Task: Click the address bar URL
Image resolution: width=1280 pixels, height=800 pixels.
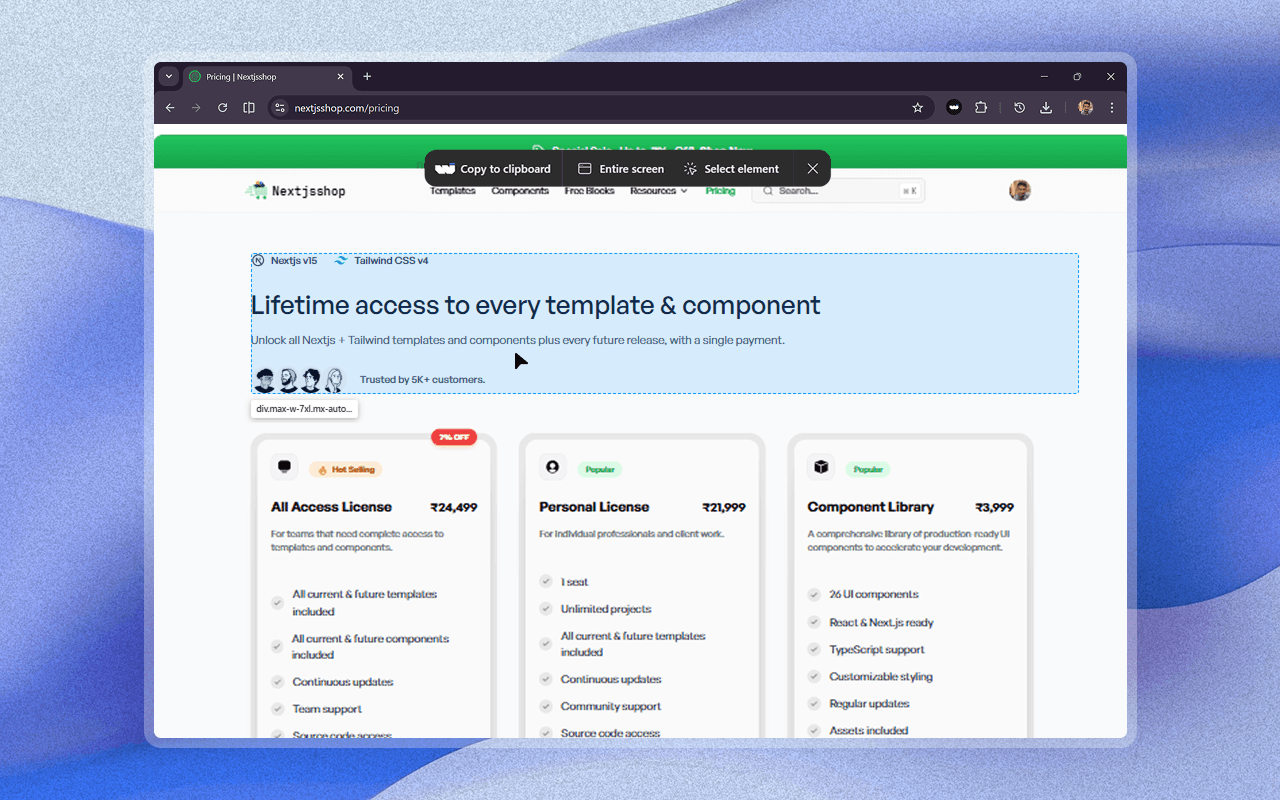Action: (x=347, y=108)
